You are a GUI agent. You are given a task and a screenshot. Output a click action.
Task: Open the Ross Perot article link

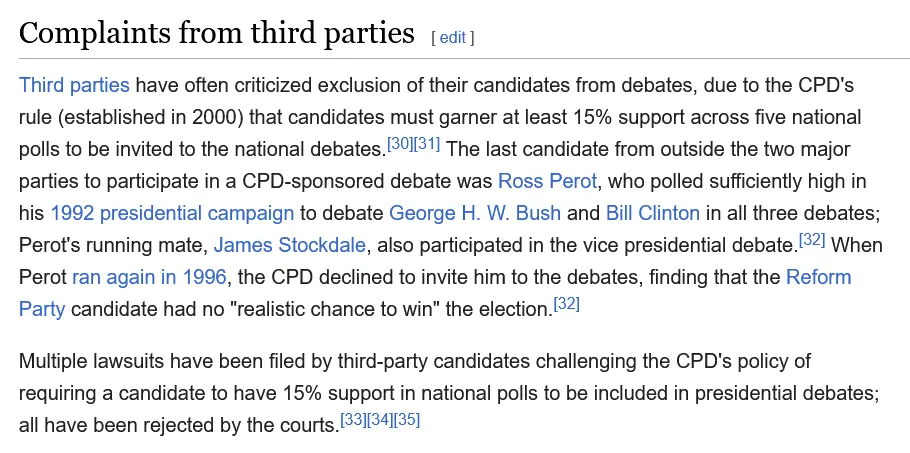(x=547, y=181)
